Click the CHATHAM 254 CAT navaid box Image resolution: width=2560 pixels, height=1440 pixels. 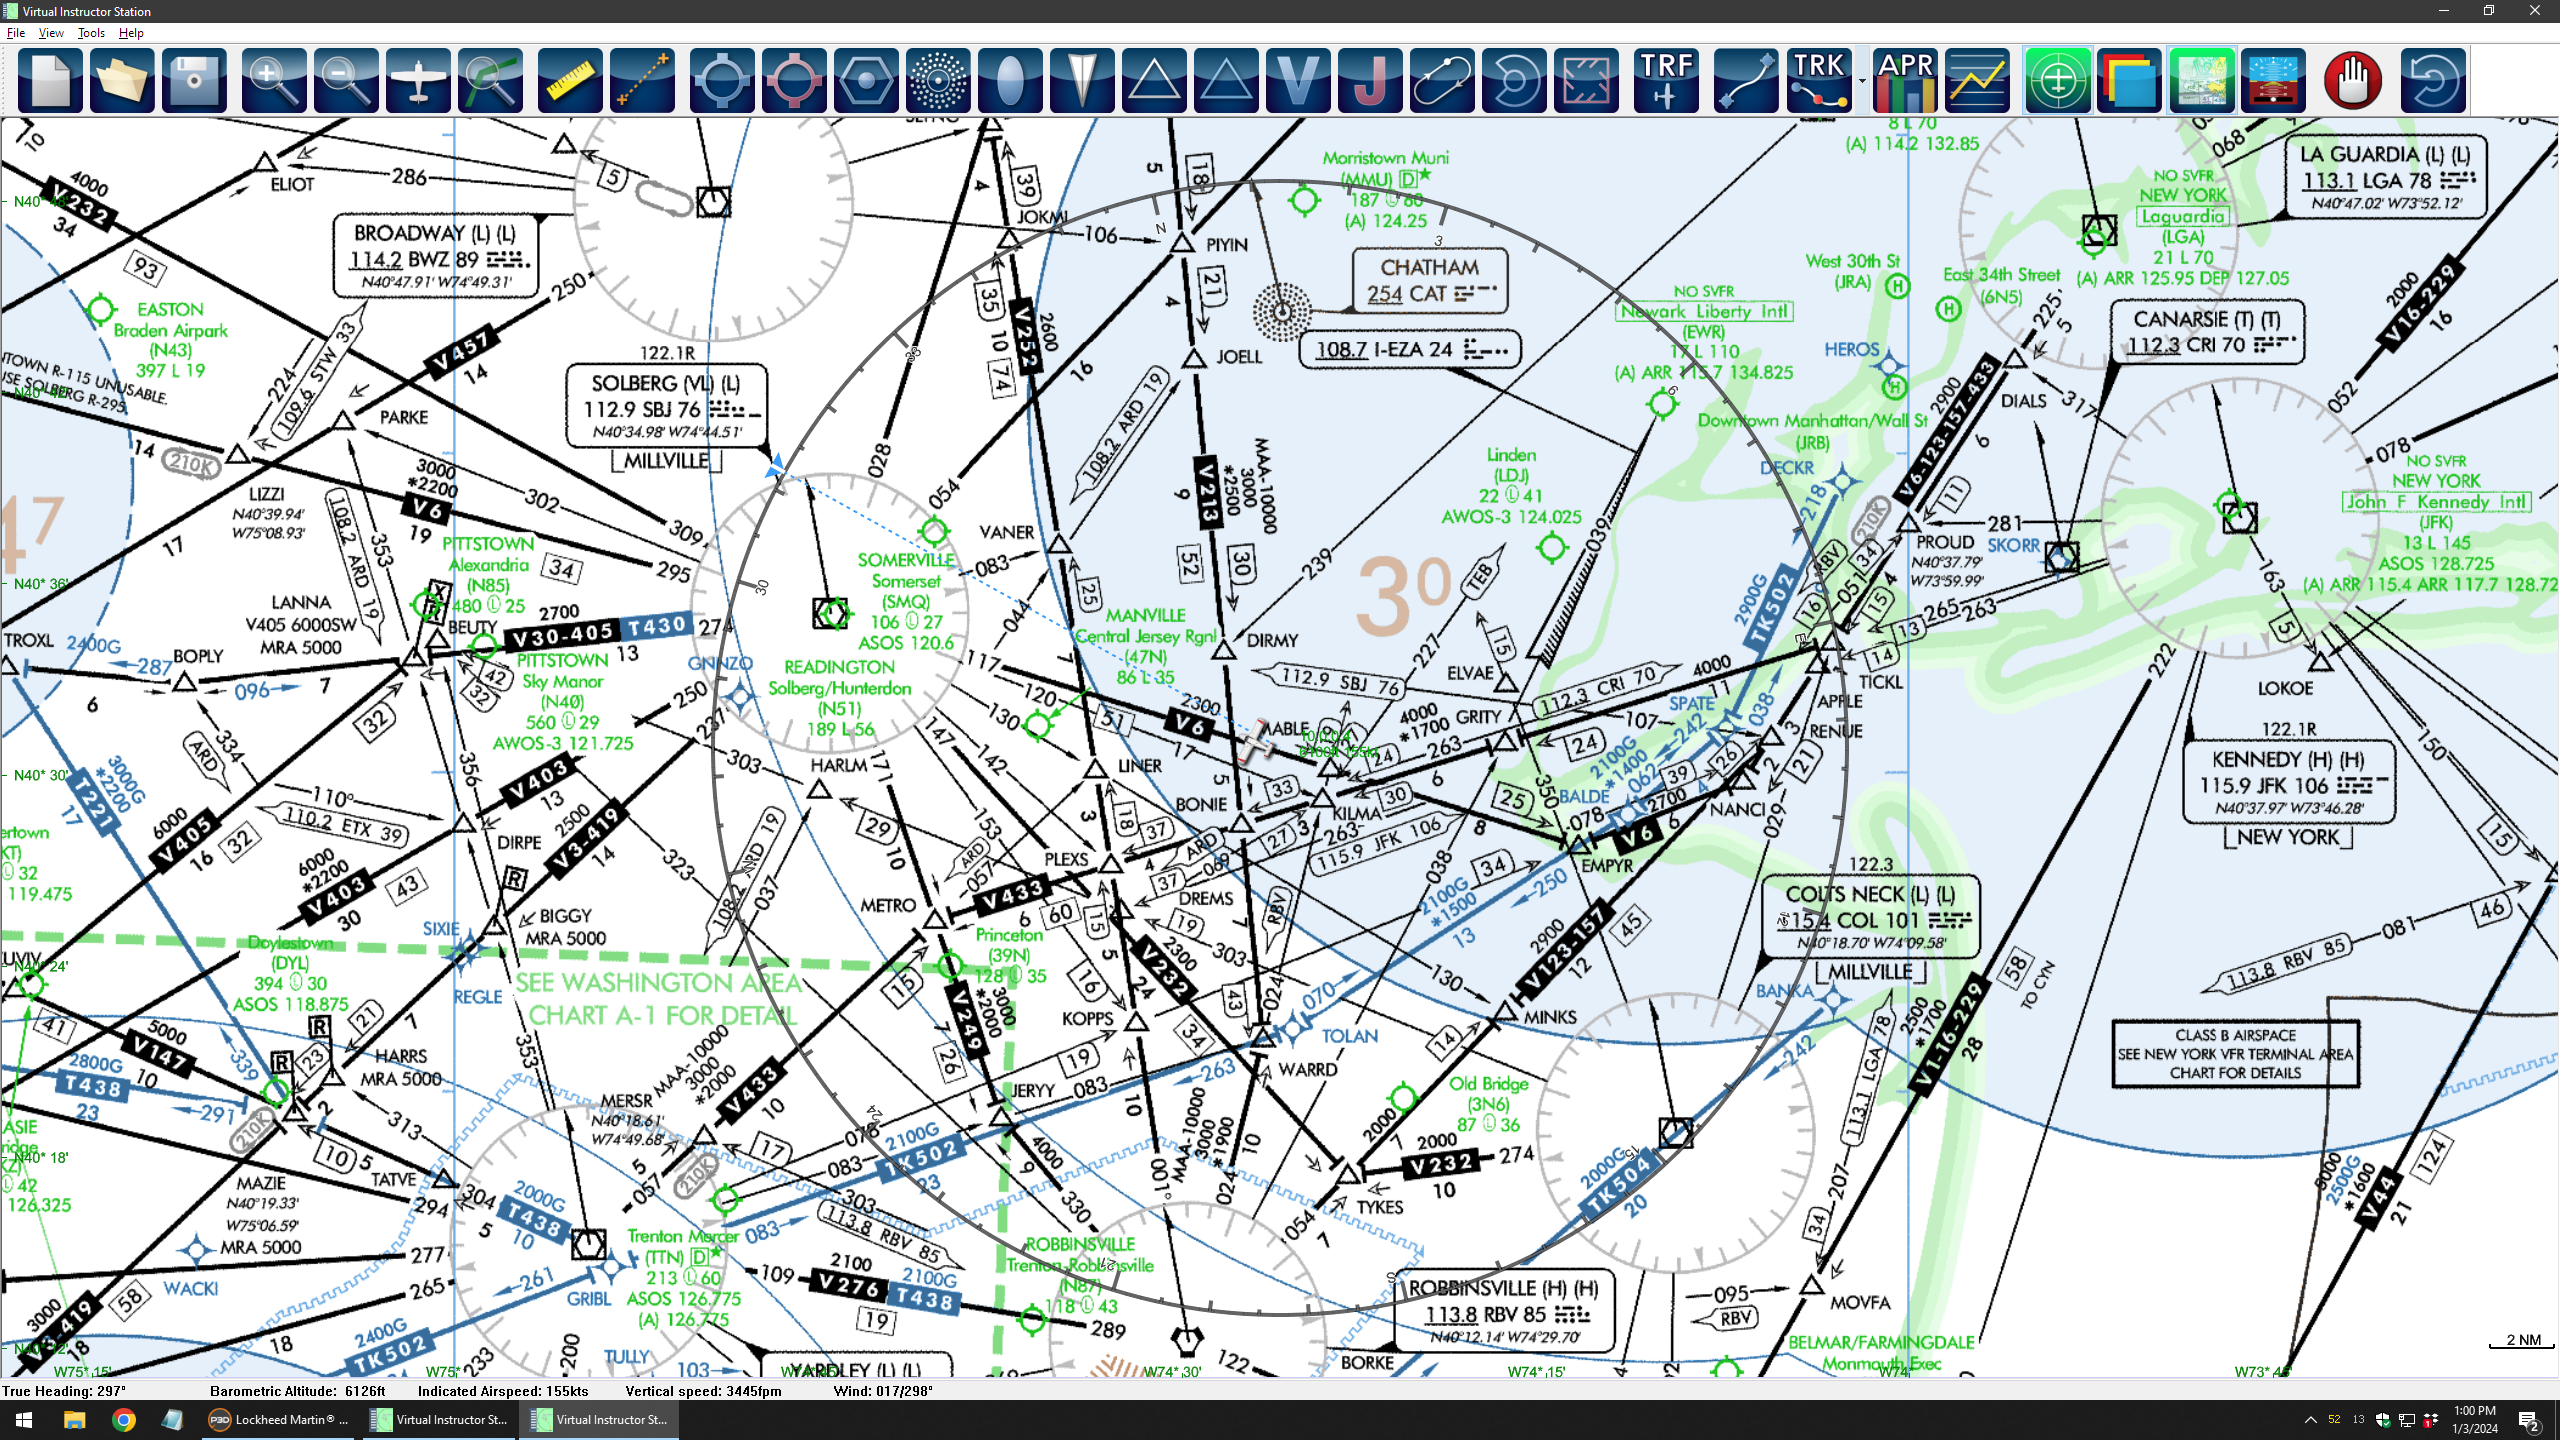(x=1430, y=281)
